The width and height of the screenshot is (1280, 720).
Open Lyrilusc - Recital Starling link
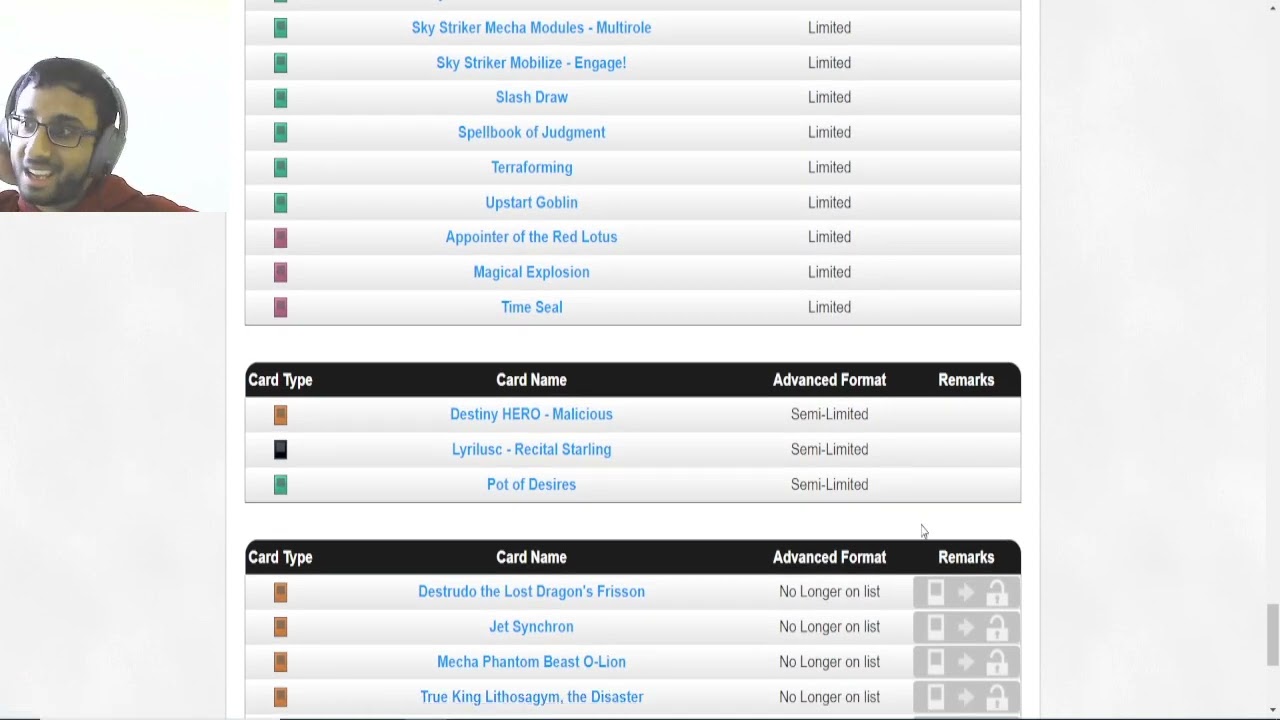tap(531, 449)
